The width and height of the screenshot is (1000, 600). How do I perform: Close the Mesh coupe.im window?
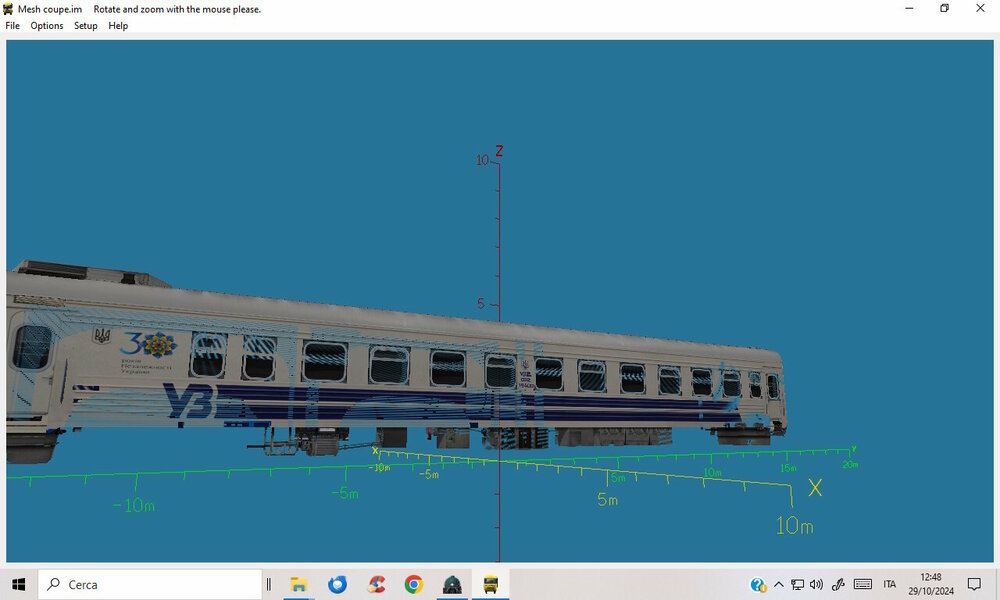click(980, 8)
